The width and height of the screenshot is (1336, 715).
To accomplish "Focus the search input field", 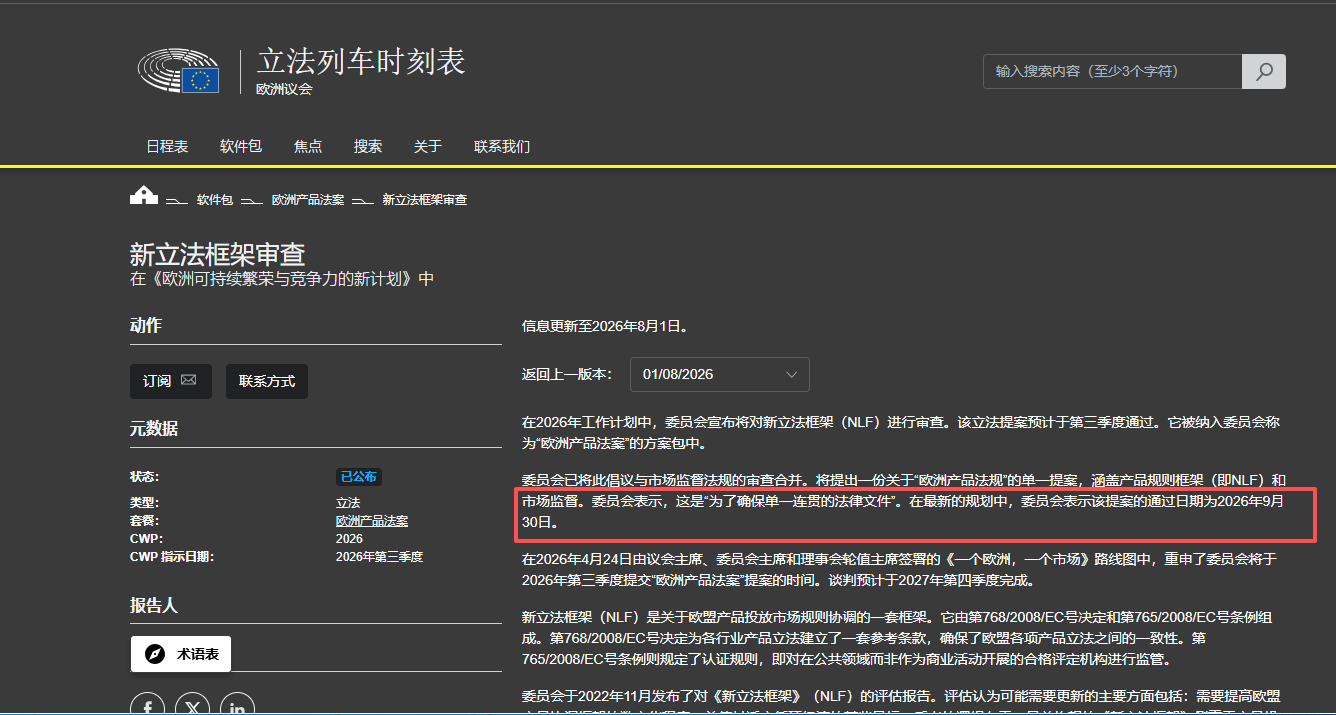I will (x=1112, y=71).
